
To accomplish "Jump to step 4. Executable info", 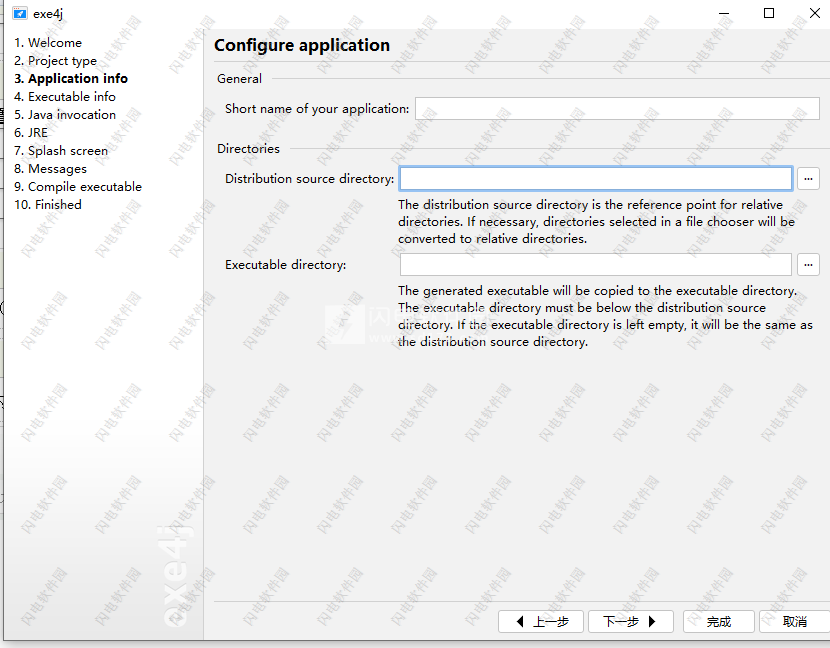I will coord(65,97).
